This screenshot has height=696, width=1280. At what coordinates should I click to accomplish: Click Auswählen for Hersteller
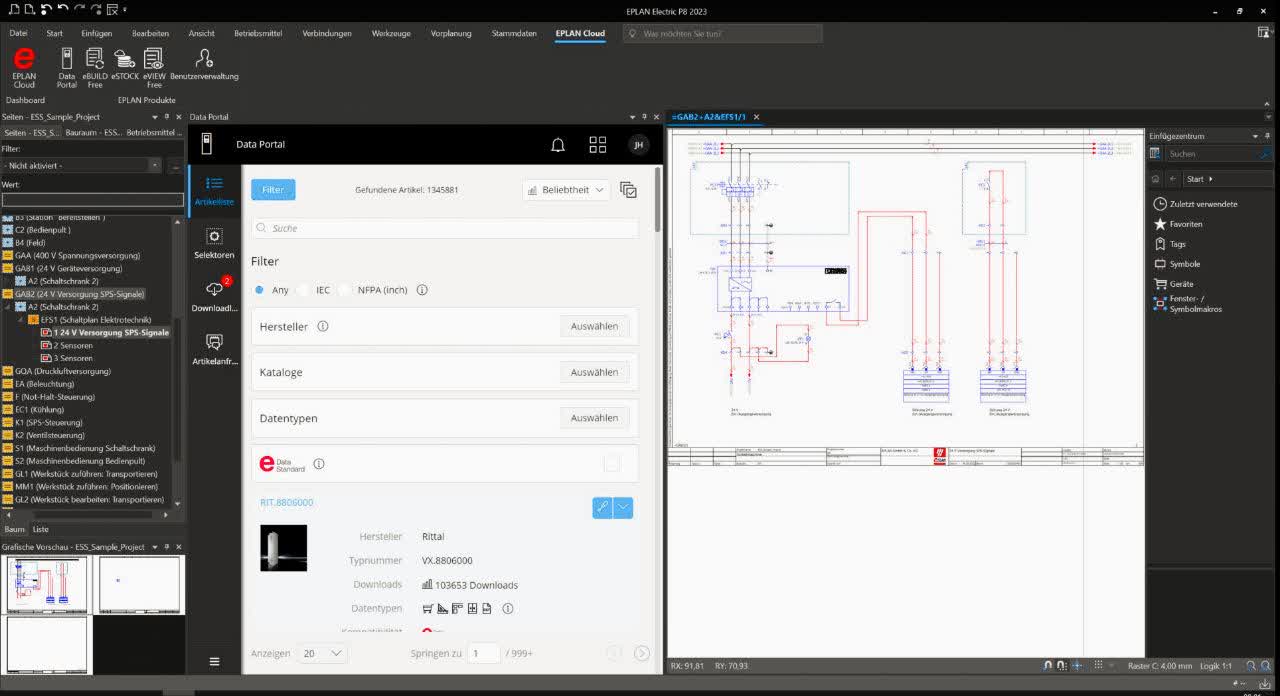594,326
